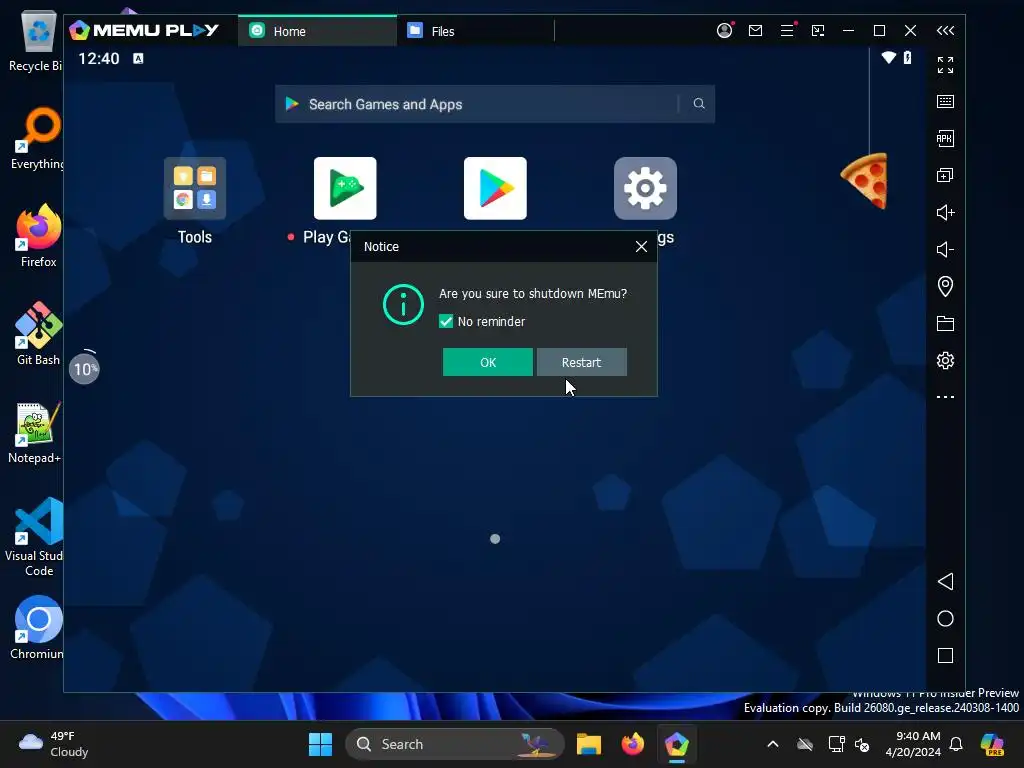Viewport: 1024px width, 768px height.
Task: Open the Android Settings app
Action: 645,188
